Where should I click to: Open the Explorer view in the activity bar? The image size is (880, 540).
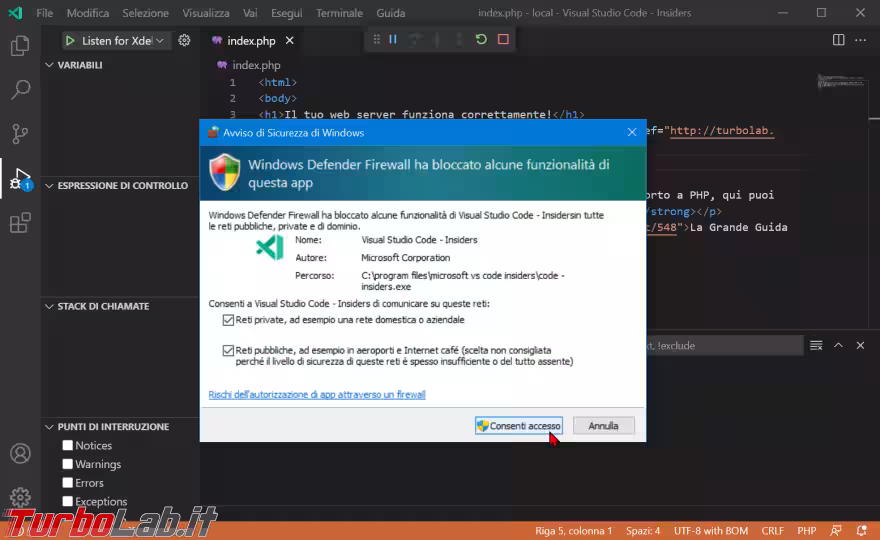pos(20,45)
